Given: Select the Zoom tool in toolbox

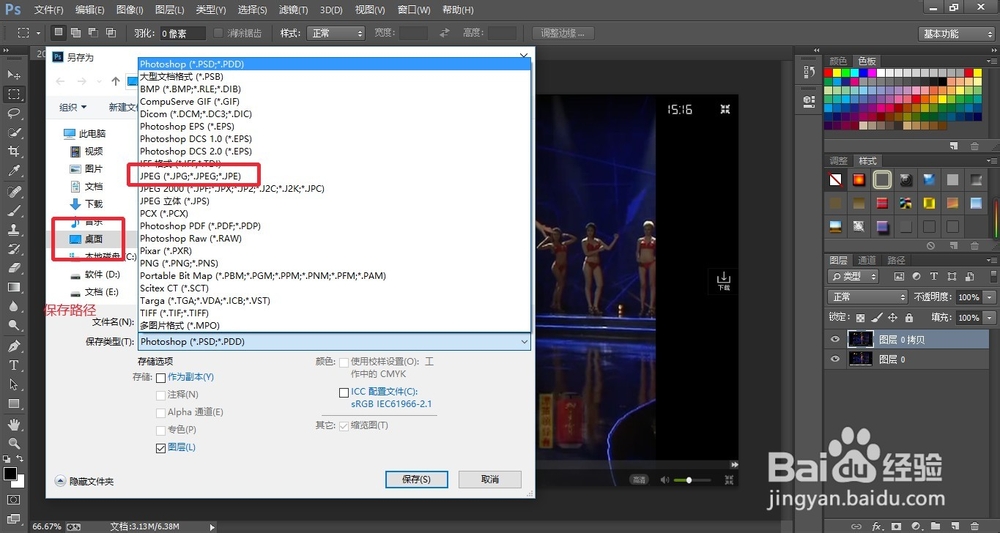Looking at the screenshot, I should (x=13, y=443).
